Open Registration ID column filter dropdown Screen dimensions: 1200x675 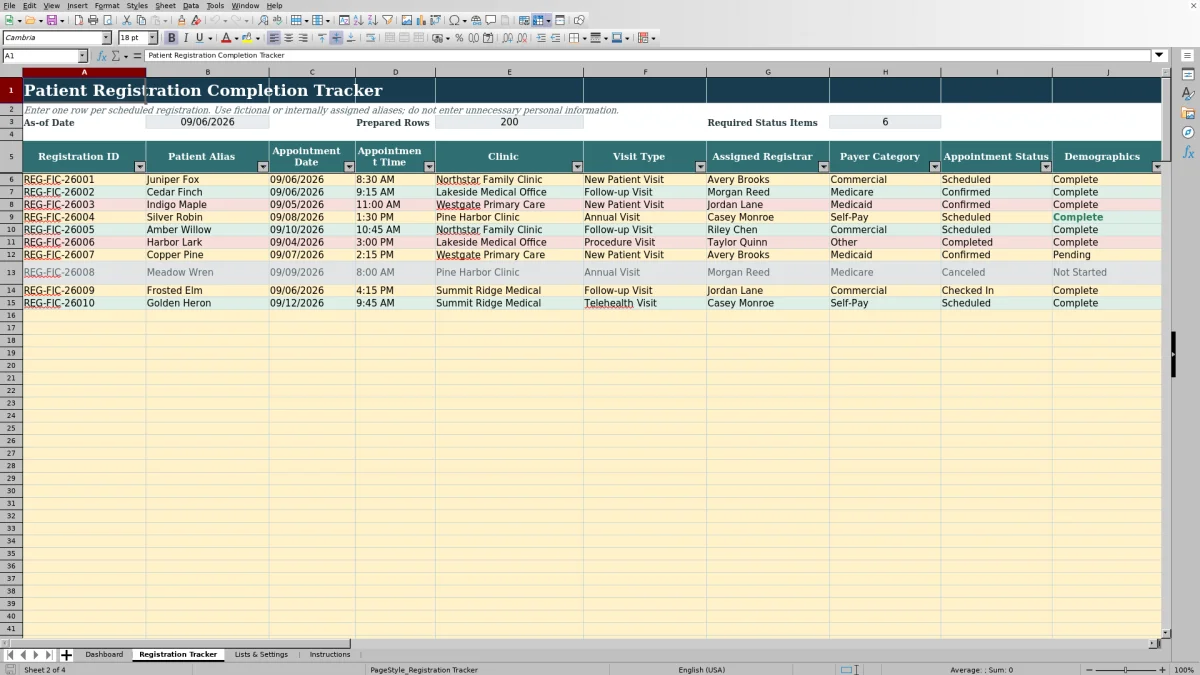(x=140, y=167)
